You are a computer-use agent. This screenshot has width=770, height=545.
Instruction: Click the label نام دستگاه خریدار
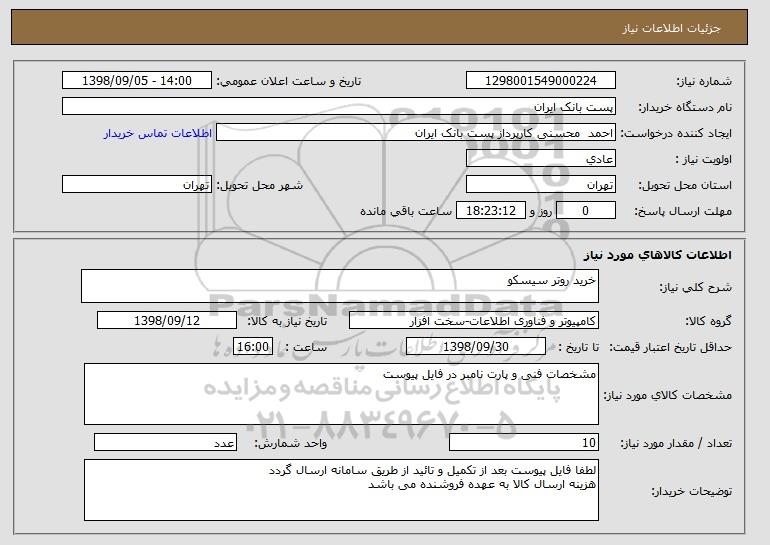(x=685, y=108)
